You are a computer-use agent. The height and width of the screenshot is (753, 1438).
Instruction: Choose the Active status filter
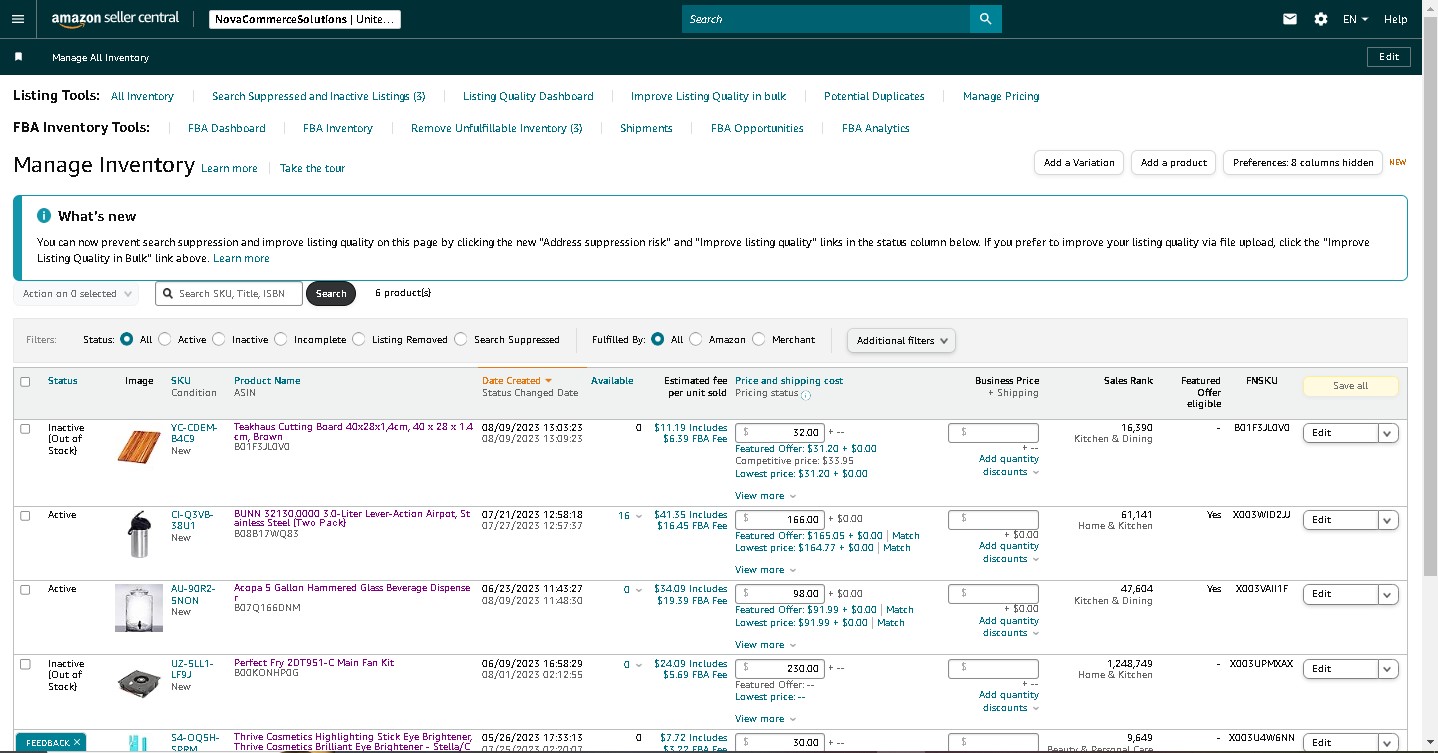click(x=165, y=340)
